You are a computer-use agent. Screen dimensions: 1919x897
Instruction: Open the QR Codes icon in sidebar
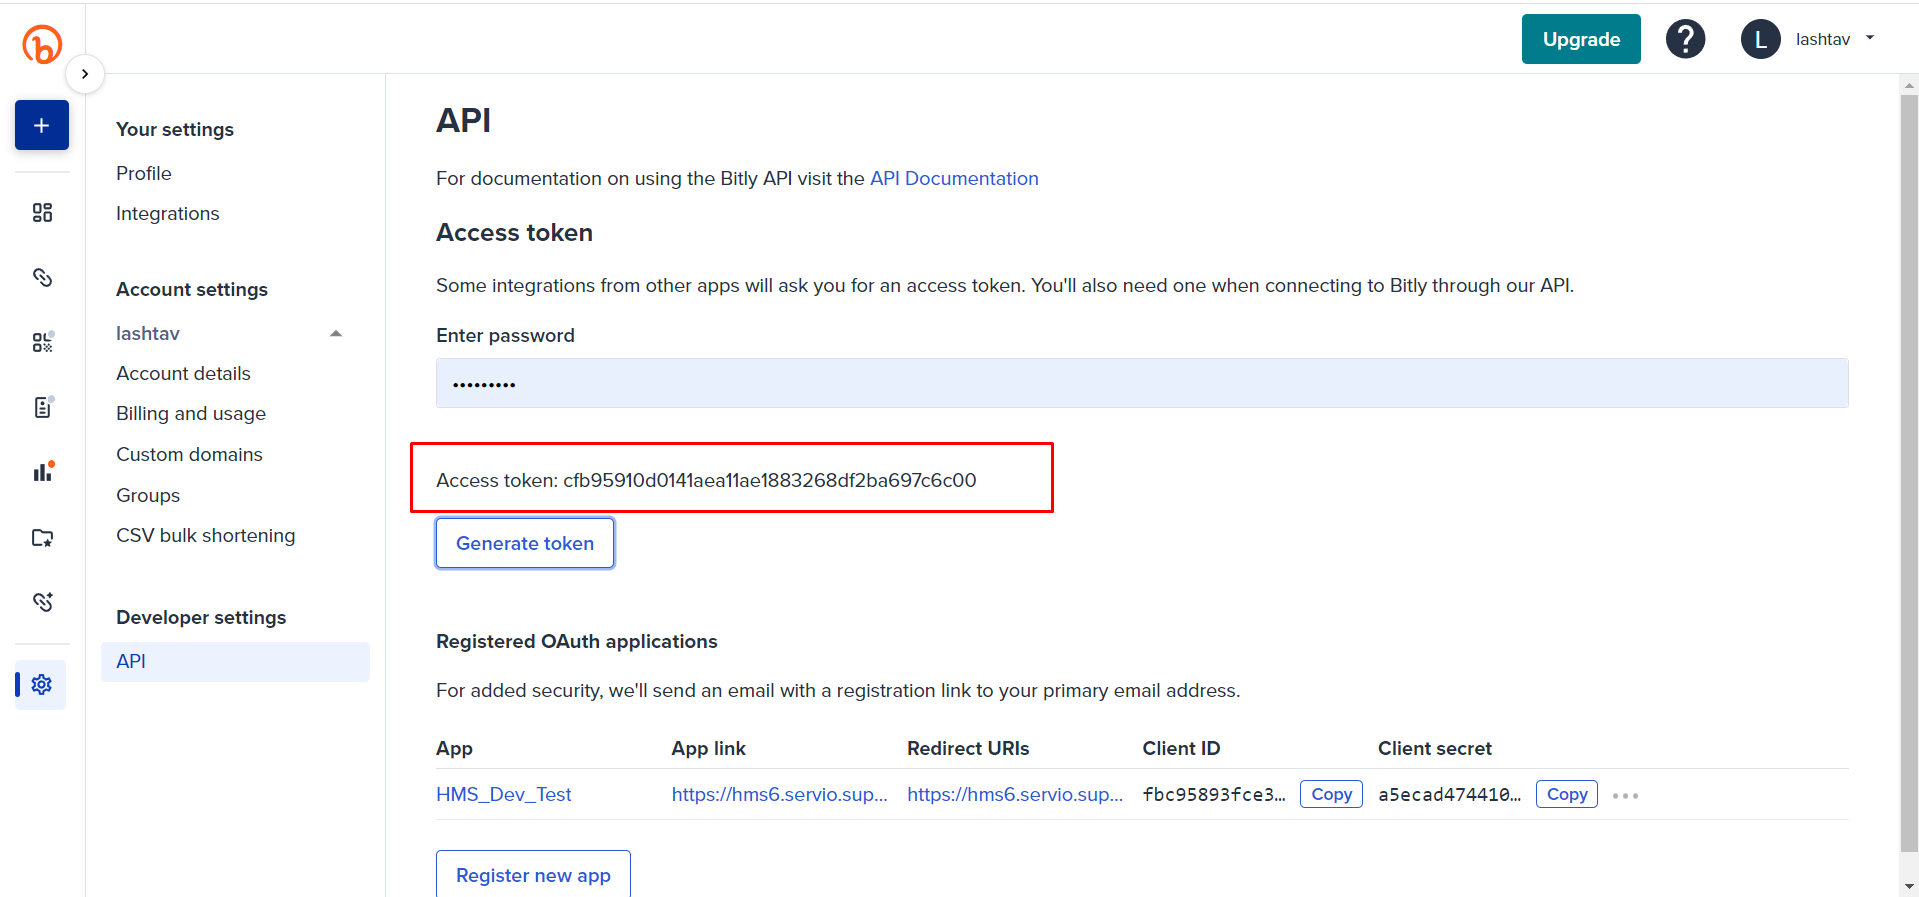[42, 342]
